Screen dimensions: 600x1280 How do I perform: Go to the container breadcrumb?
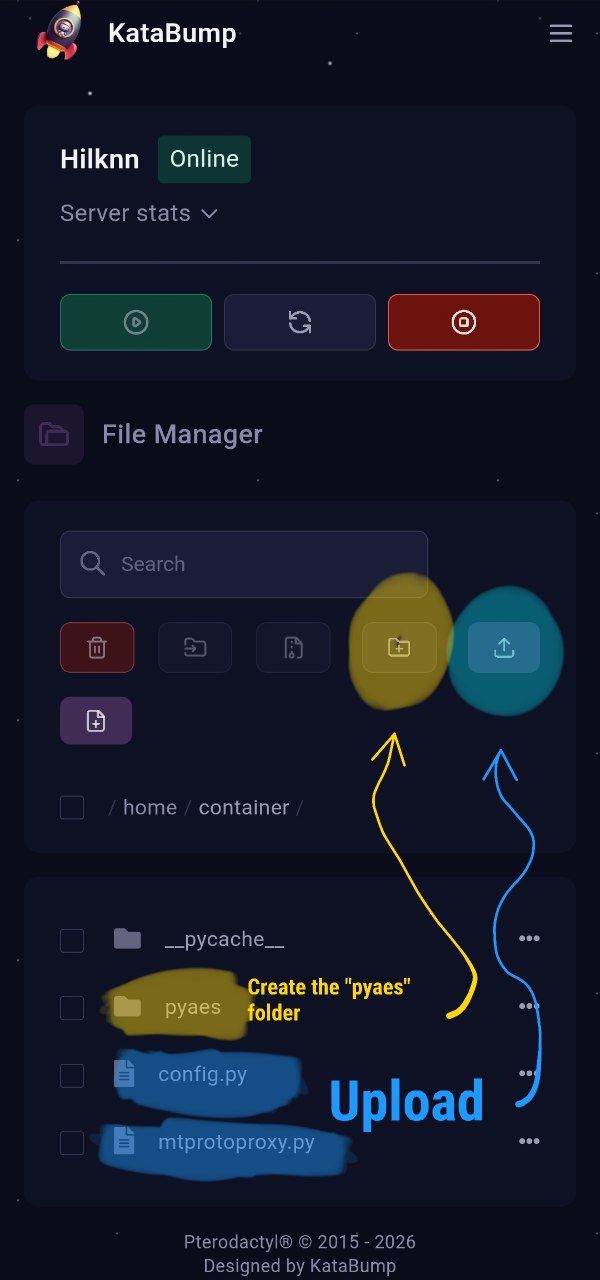coord(244,807)
